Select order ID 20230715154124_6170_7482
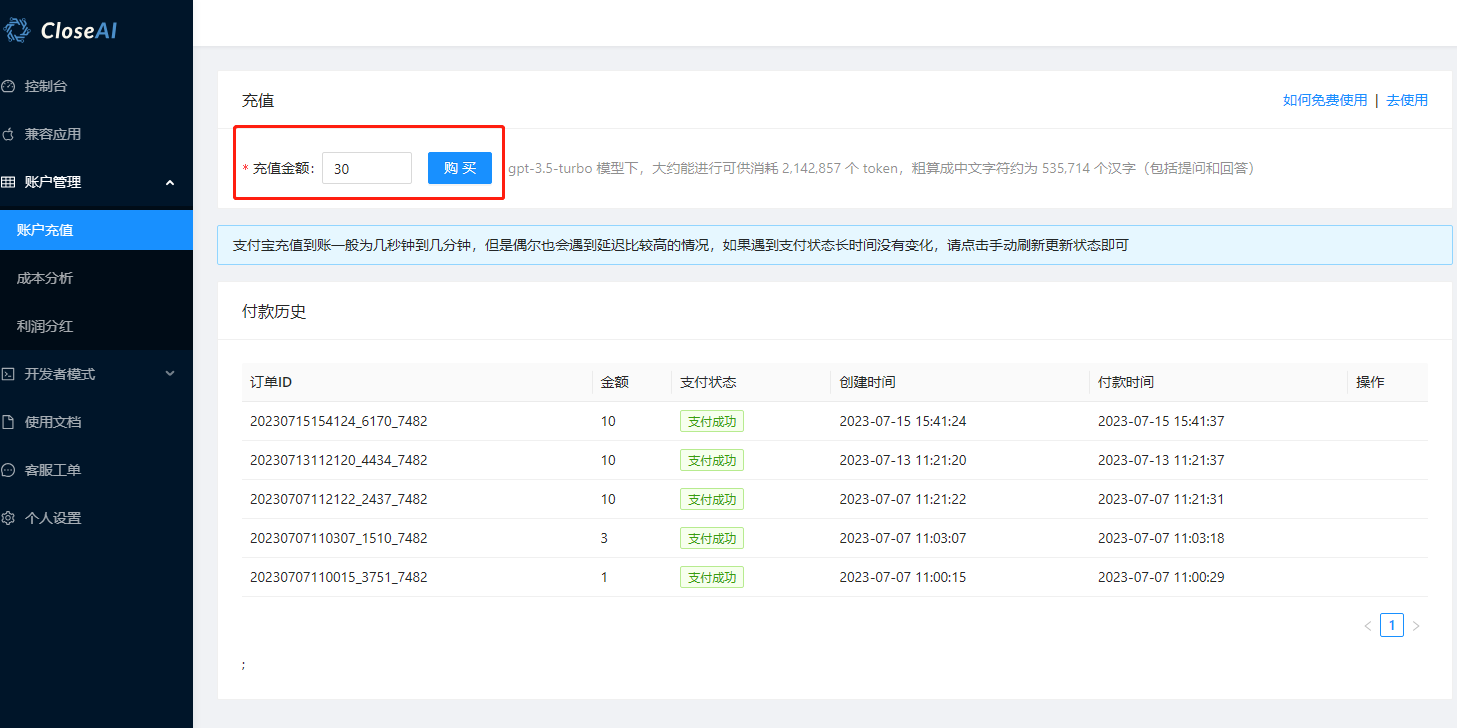Screen dimensions: 1457x728 [339, 421]
